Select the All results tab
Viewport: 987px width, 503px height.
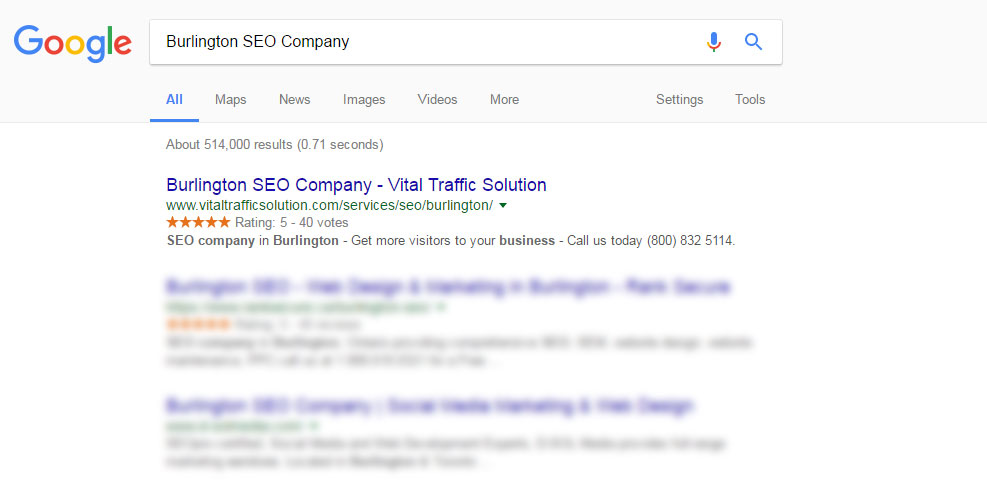[174, 99]
